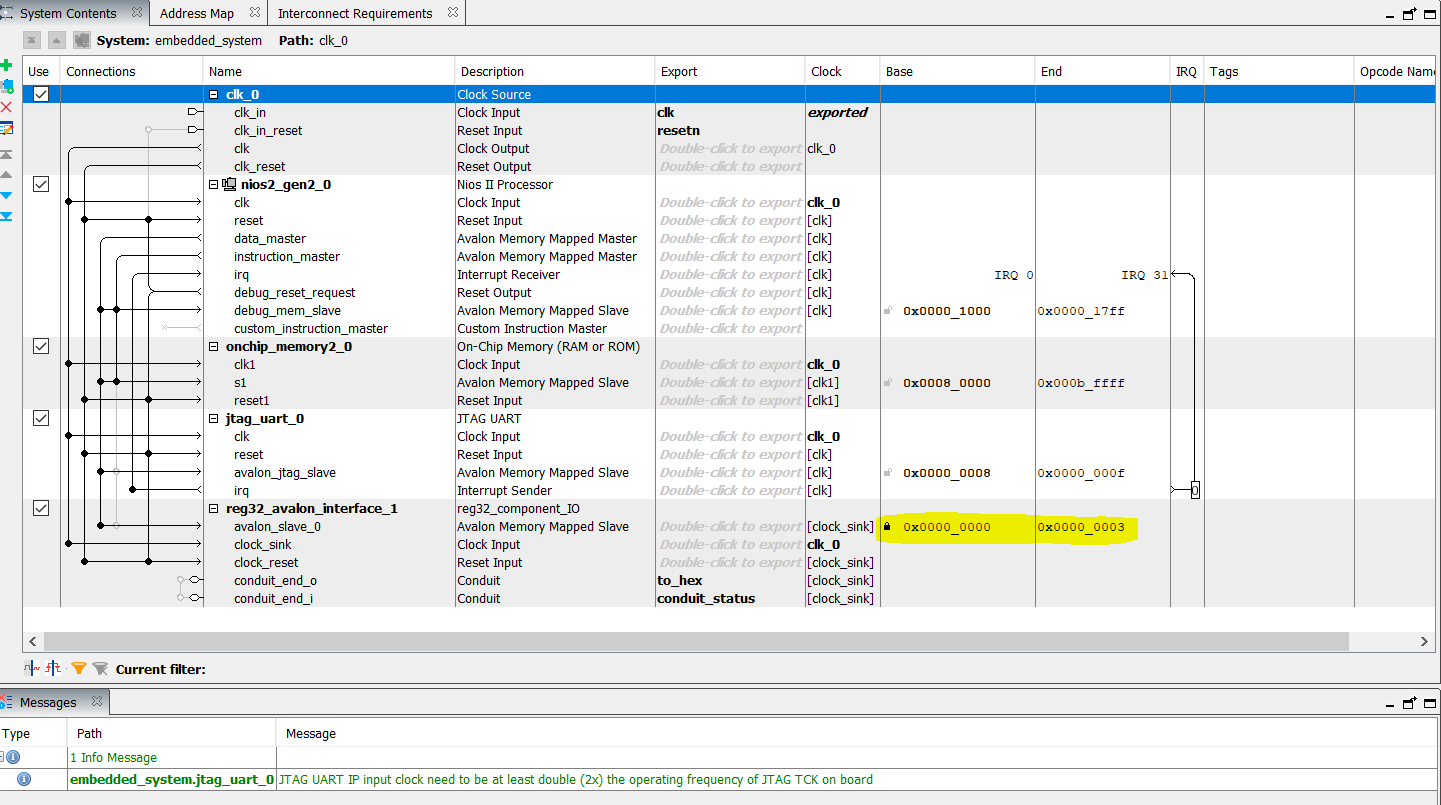Disable the Use checkbox for jtag_uart_0
Screen dimensions: 1441x805
pos(41,418)
